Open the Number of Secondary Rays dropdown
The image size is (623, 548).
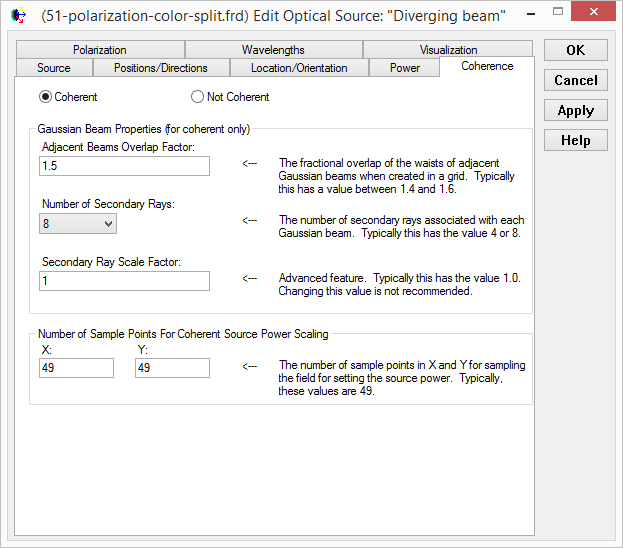tap(79, 224)
